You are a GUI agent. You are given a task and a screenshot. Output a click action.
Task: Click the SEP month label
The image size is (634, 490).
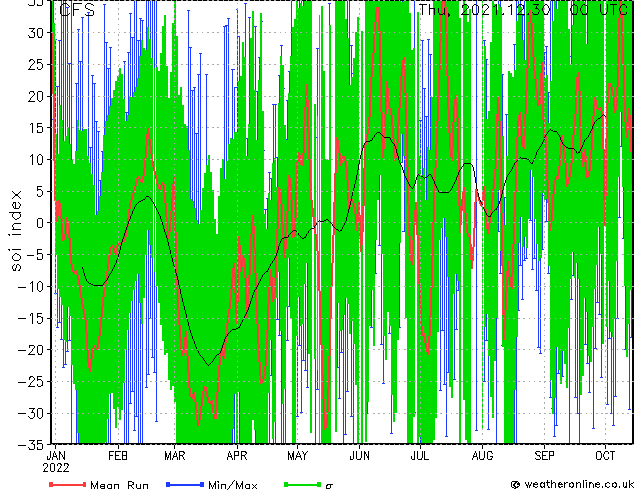click(544, 456)
